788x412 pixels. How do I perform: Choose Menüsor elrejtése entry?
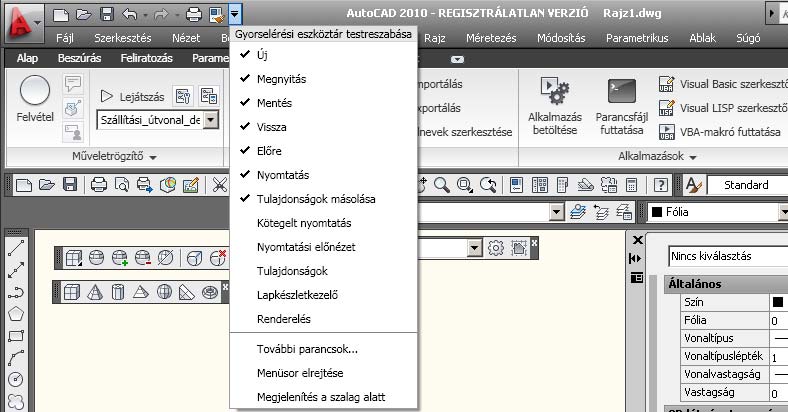(x=323, y=373)
